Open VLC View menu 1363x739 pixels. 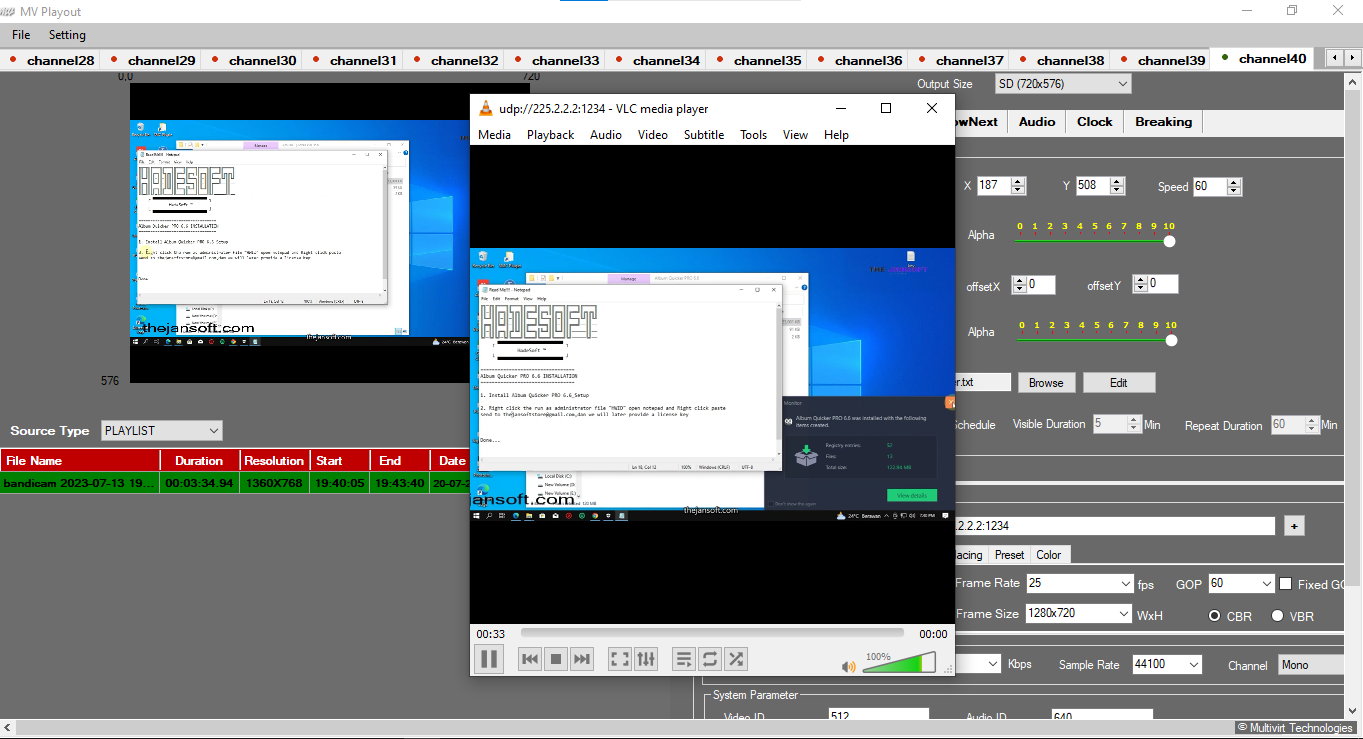[795, 135]
